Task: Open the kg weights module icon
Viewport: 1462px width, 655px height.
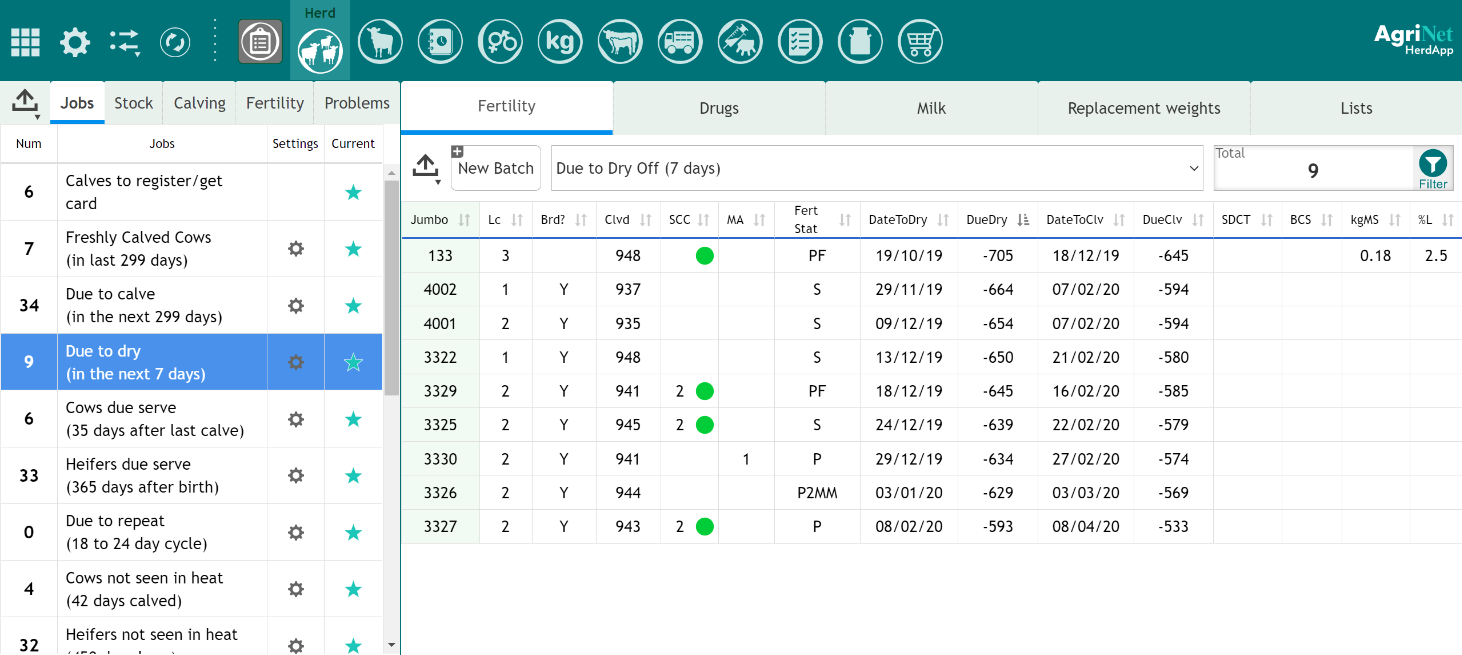Action: [560, 42]
